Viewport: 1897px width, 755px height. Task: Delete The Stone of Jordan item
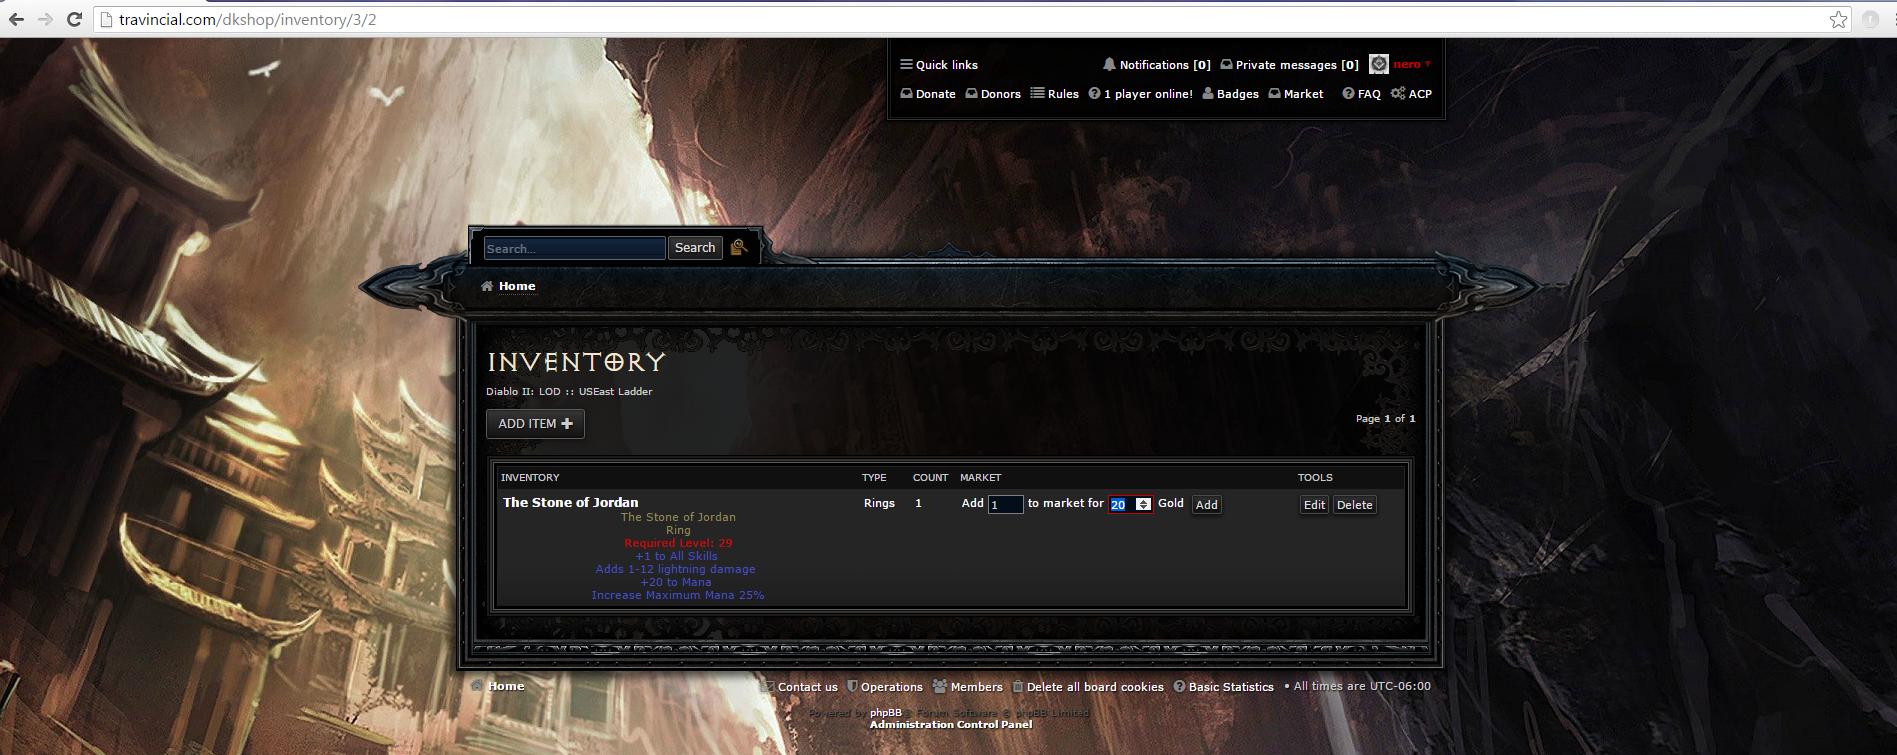pos(1354,505)
